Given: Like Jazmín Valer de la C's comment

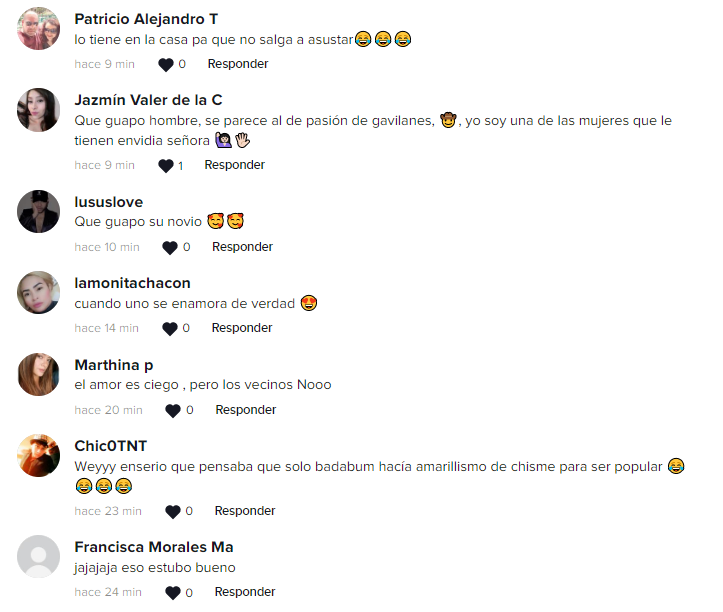Looking at the screenshot, I should pyautogui.click(x=166, y=166).
